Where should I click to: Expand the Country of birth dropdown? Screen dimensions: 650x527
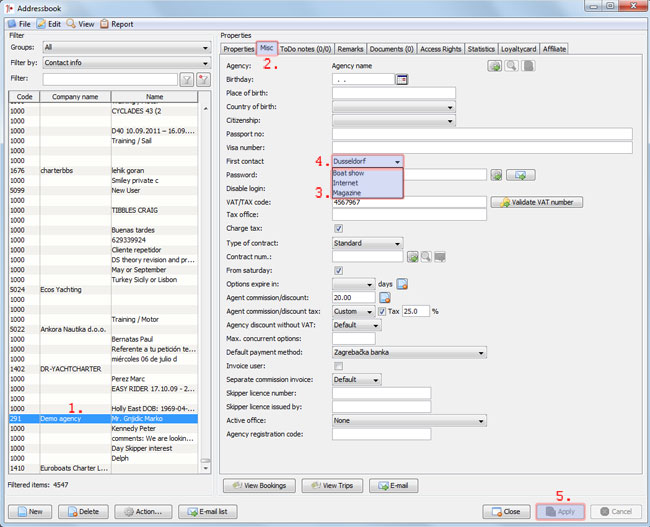[393, 107]
